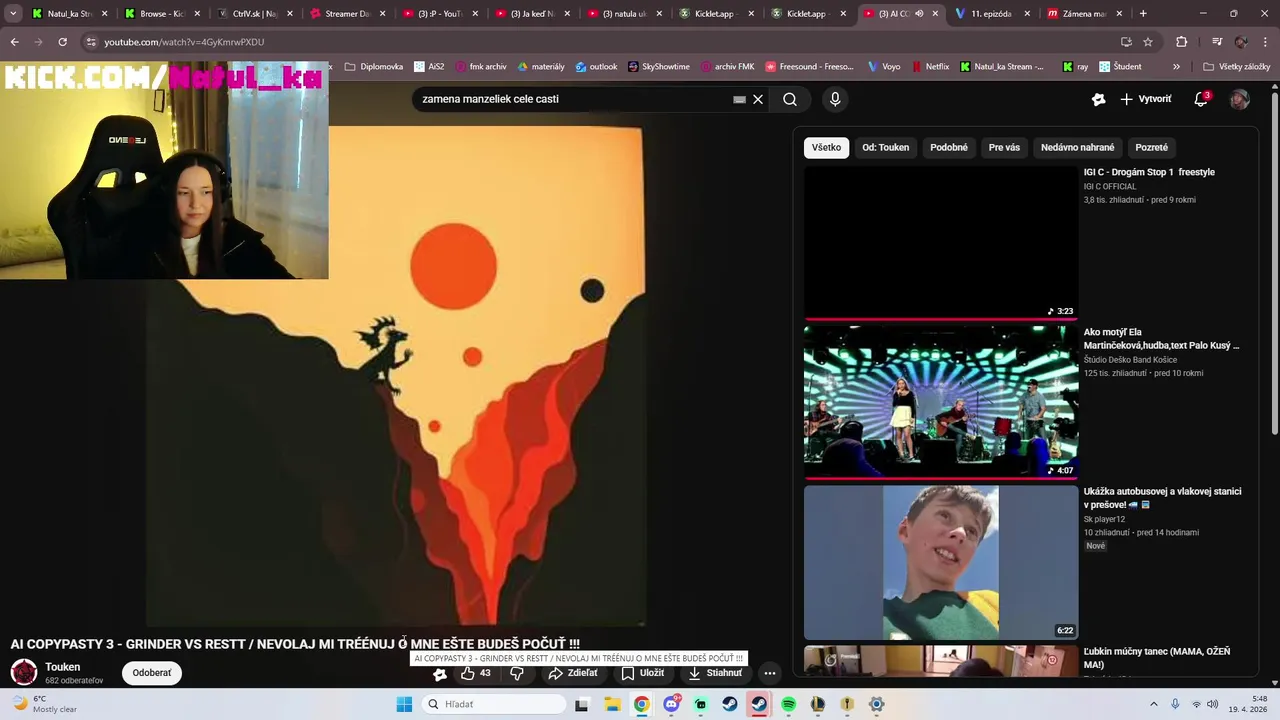The width and height of the screenshot is (1280, 720).
Task: Open the tab search dropdown arrow
Action: coord(13,14)
